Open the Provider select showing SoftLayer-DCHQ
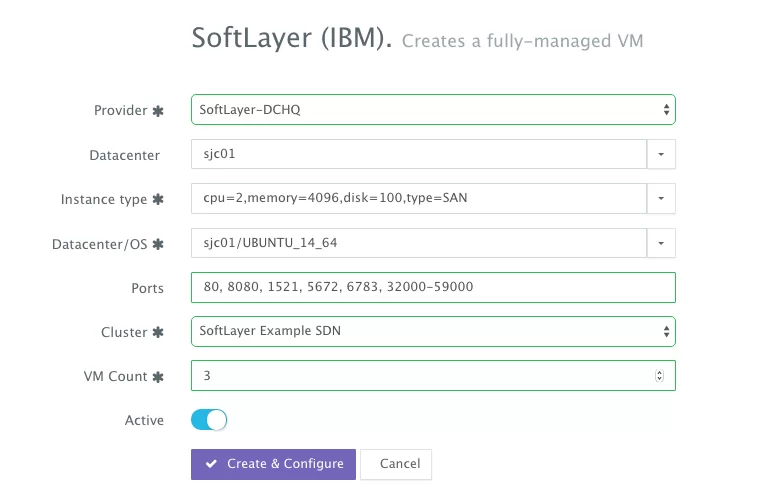The width and height of the screenshot is (767, 500). tap(433, 110)
